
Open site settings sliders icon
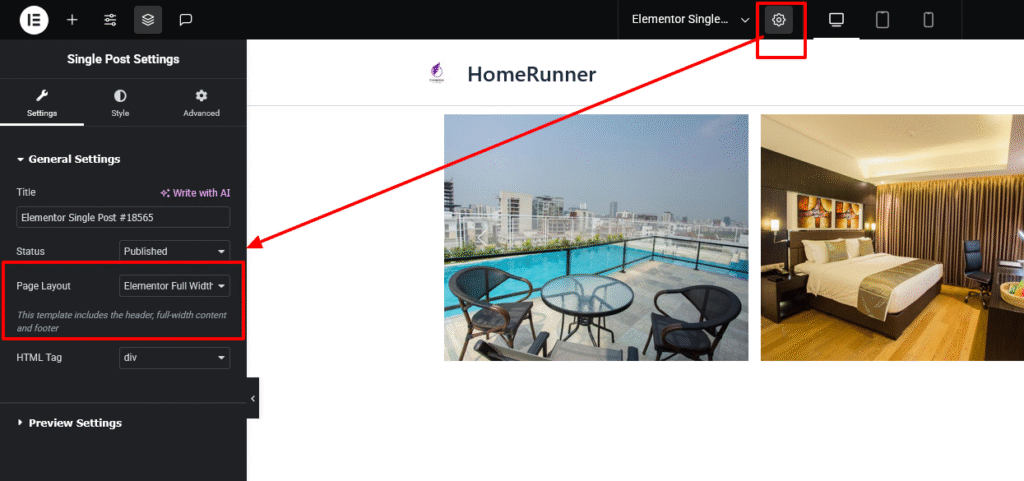(x=110, y=20)
